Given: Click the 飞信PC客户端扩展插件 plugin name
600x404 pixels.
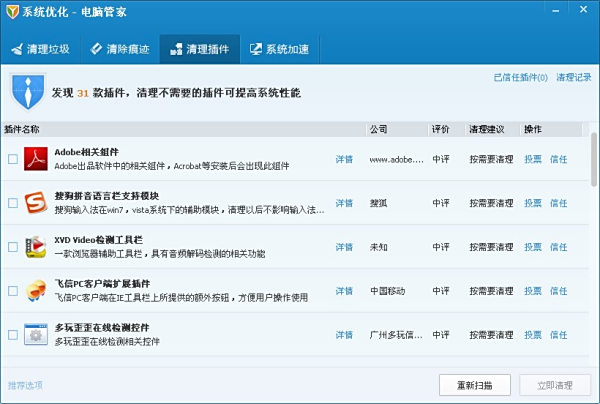Looking at the screenshot, I should pos(102,283).
